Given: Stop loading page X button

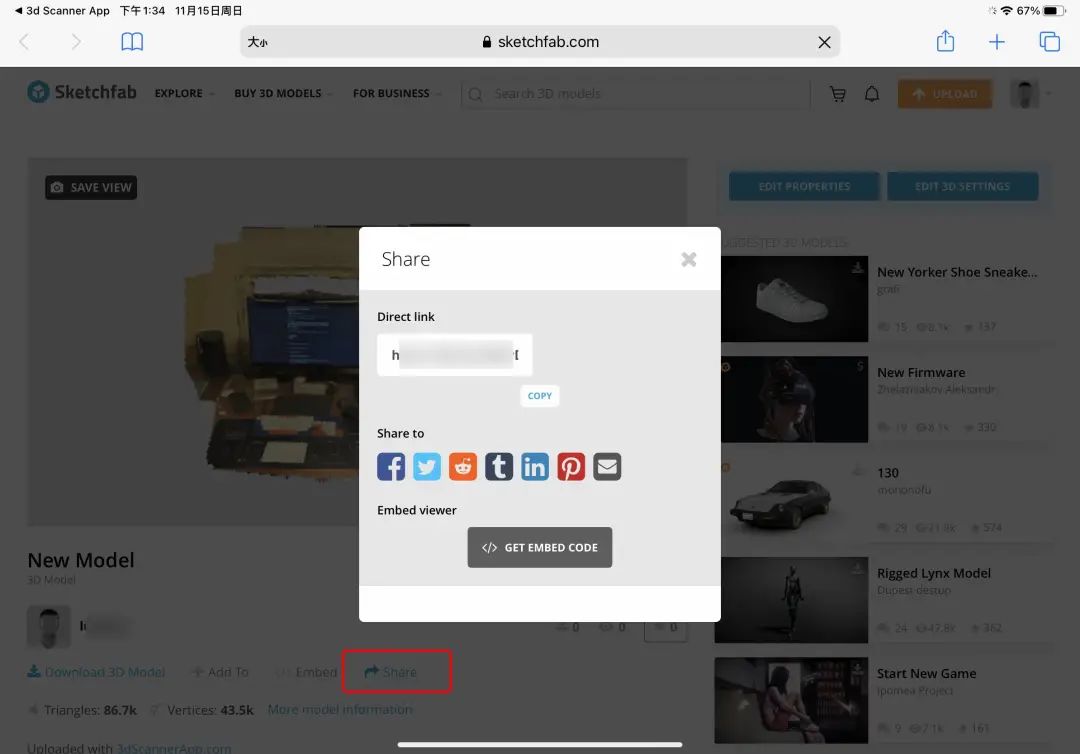Looking at the screenshot, I should [824, 42].
